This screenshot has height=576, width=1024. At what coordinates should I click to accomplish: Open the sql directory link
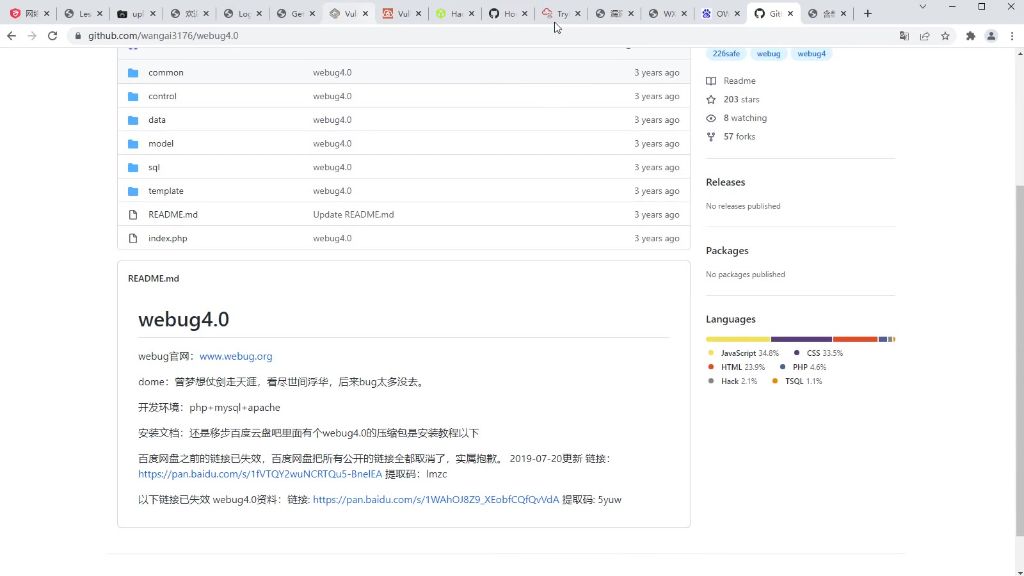153,167
